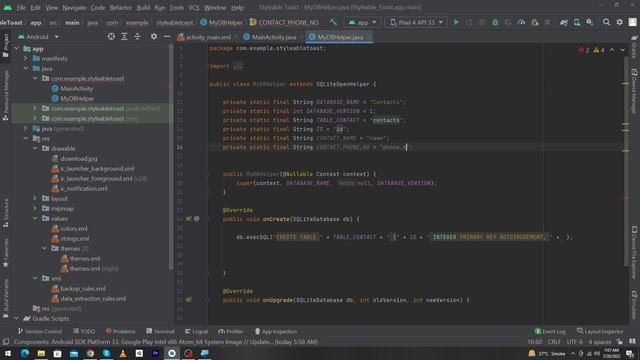Open Device Manager on right edge
640x360 pixels.
click(634, 91)
